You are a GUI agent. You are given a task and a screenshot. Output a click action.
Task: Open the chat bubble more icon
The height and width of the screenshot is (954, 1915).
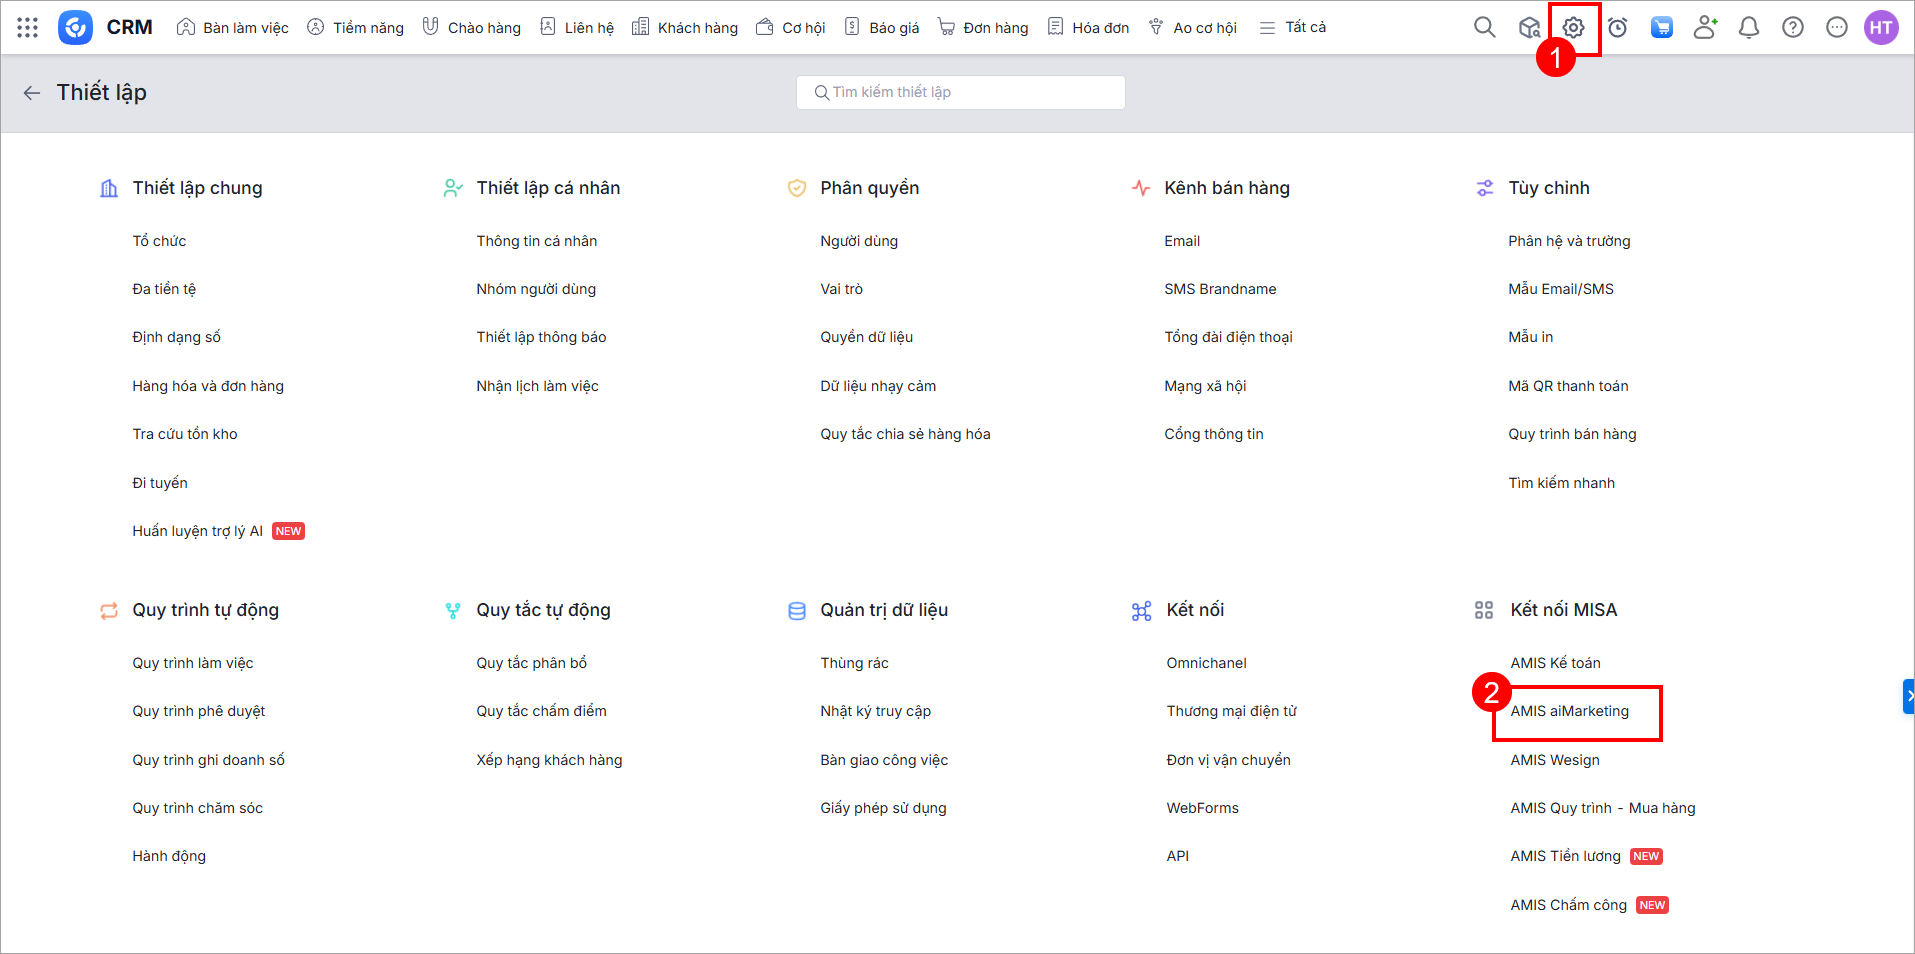(1837, 28)
